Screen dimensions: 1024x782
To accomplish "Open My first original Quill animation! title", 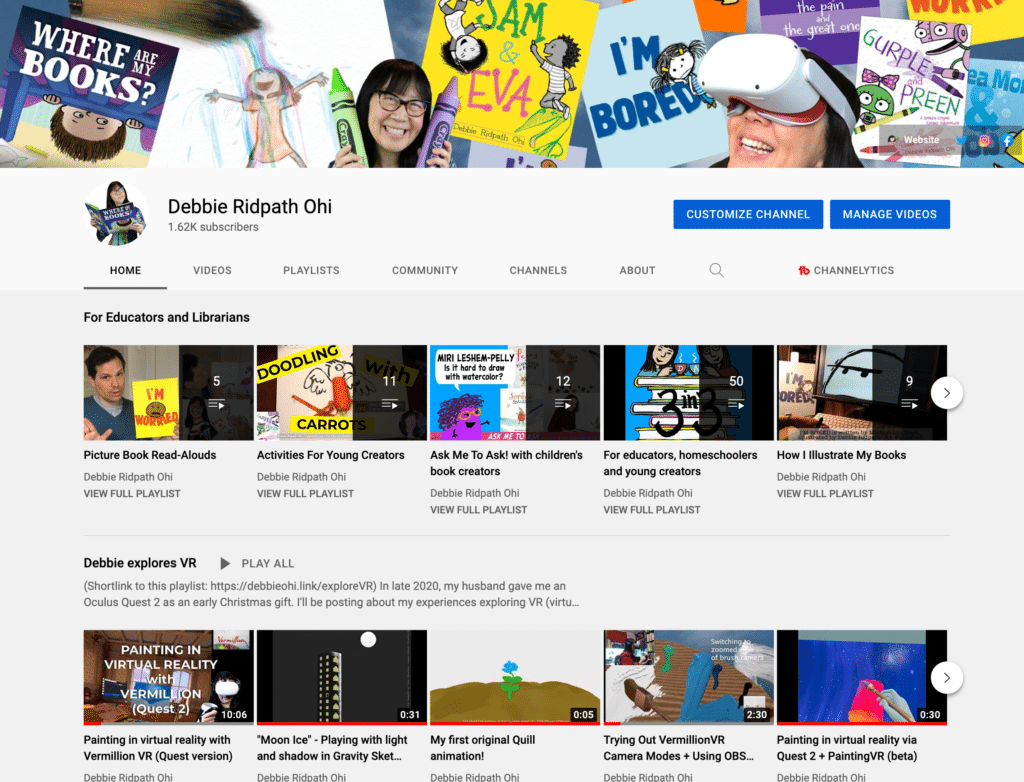I will [x=483, y=748].
